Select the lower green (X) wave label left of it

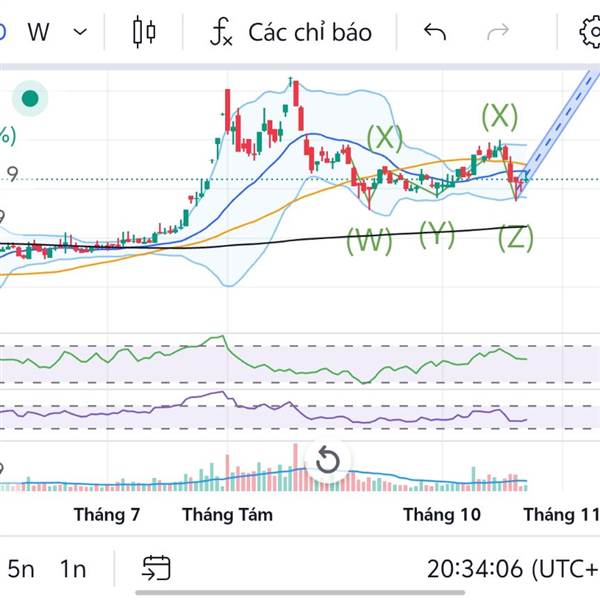tap(385, 138)
